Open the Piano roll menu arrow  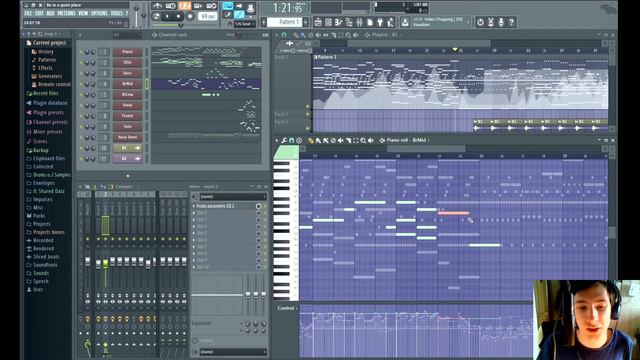click(x=277, y=140)
